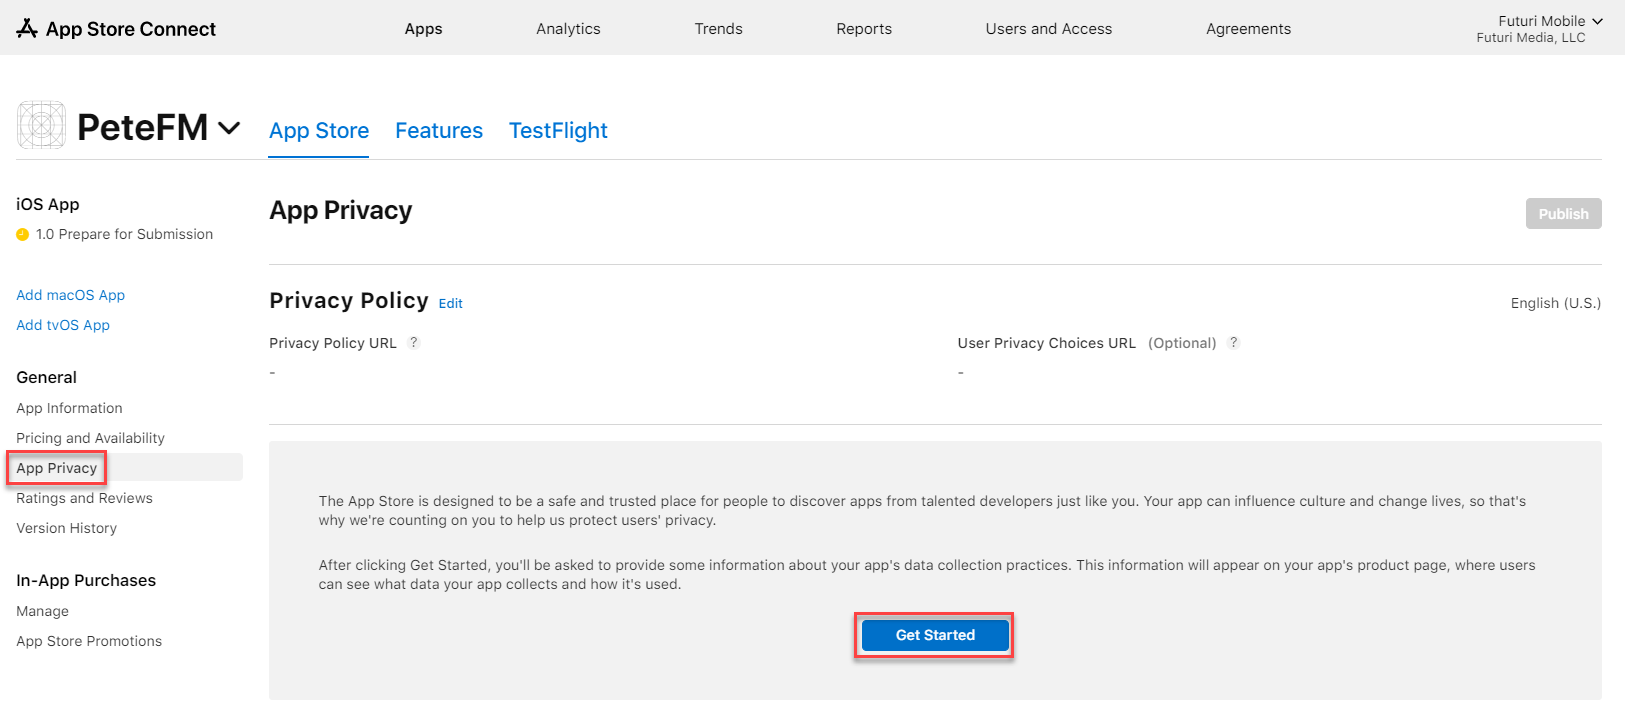Click the PeteFM app placeholder icon
The width and height of the screenshot is (1625, 721).
tap(42, 126)
